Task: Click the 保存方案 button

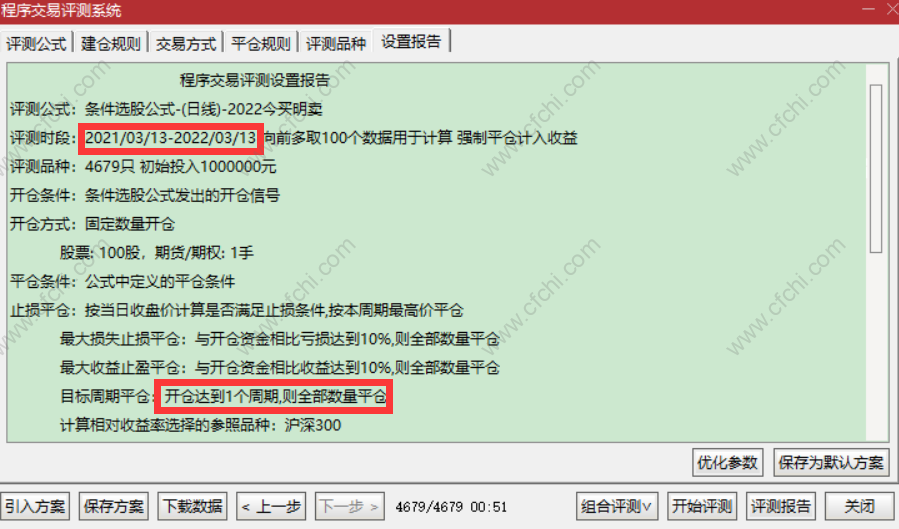Action: (x=114, y=507)
